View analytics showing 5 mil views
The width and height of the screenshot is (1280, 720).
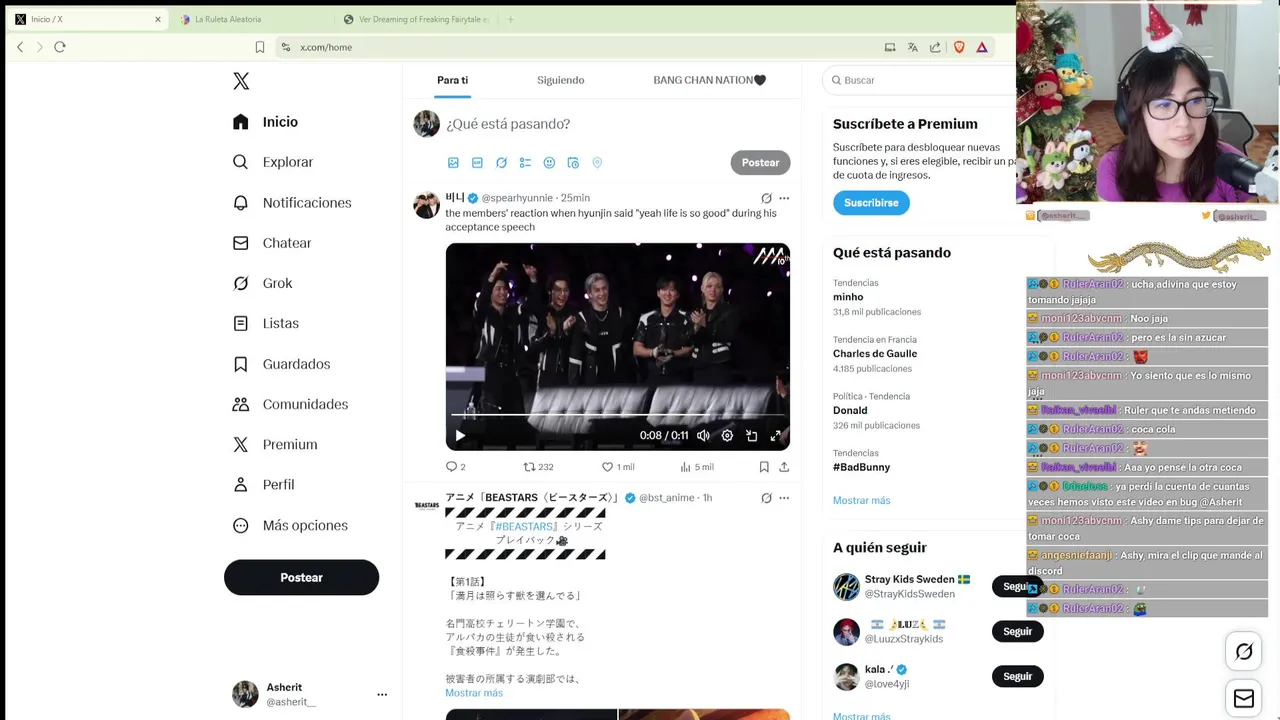tap(696, 467)
